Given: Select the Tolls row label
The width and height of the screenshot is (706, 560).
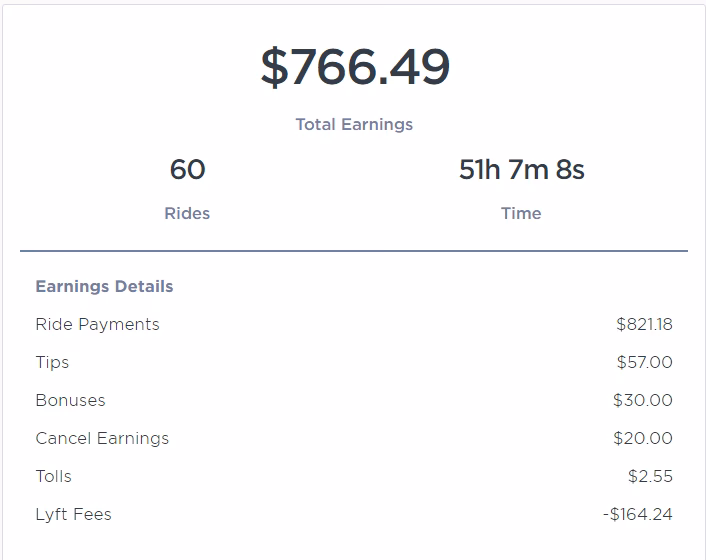Looking at the screenshot, I should [53, 476].
